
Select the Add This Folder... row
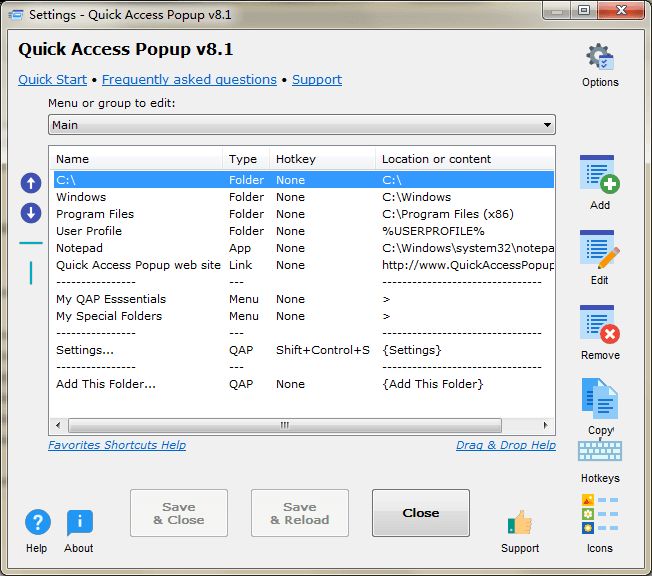click(304, 384)
